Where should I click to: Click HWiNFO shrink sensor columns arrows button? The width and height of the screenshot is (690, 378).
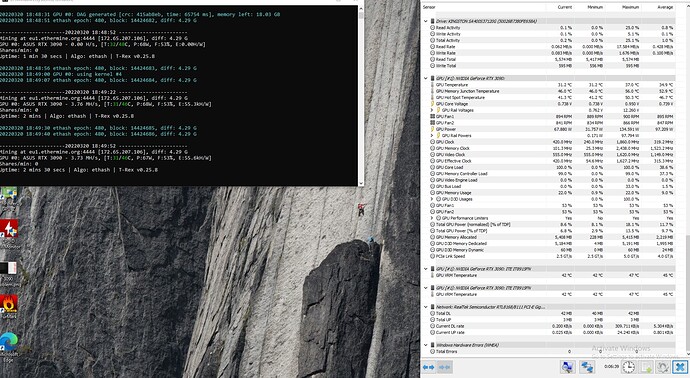[x=444, y=367]
